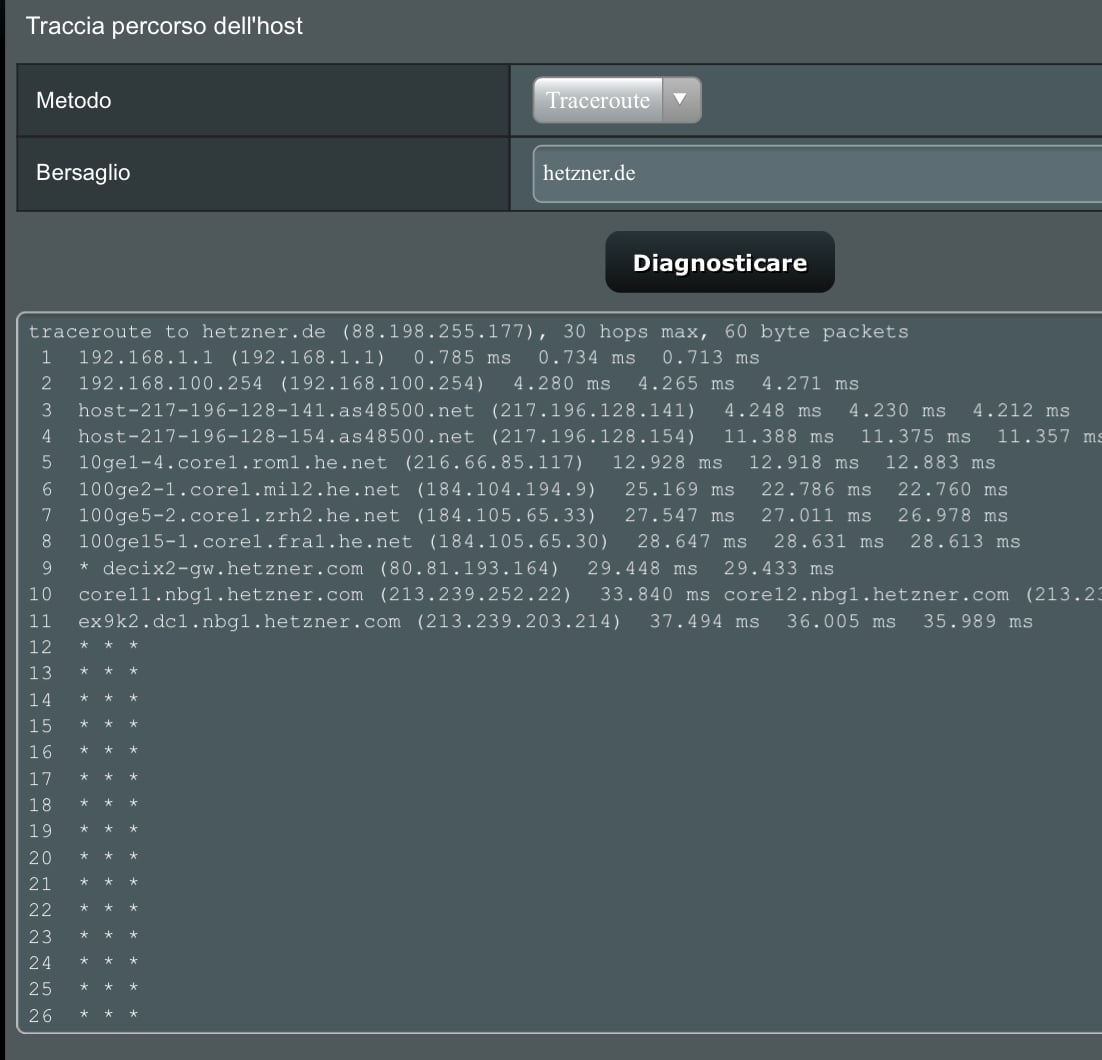Screen dimensions: 1102x1060
Task: Click hop 10 core11.nbg1.hetzner.com
Action: point(221,595)
